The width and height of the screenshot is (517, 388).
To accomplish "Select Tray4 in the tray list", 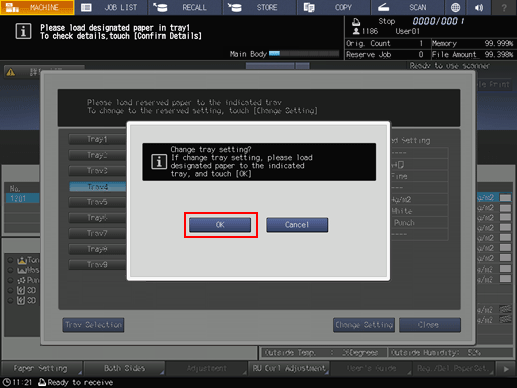I will [98, 187].
